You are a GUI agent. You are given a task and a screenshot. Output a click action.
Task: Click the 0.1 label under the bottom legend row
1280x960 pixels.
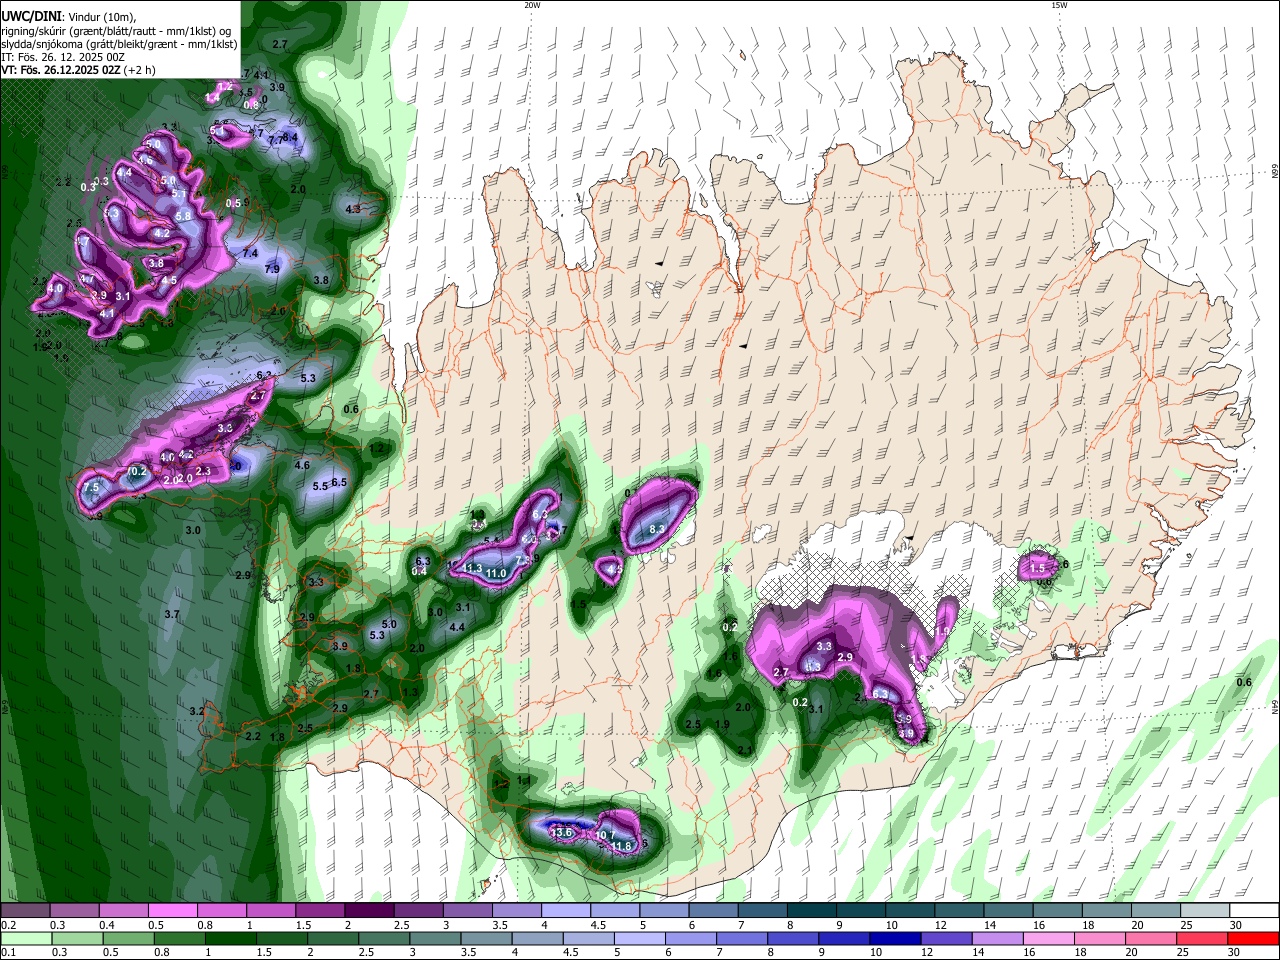coord(8,953)
